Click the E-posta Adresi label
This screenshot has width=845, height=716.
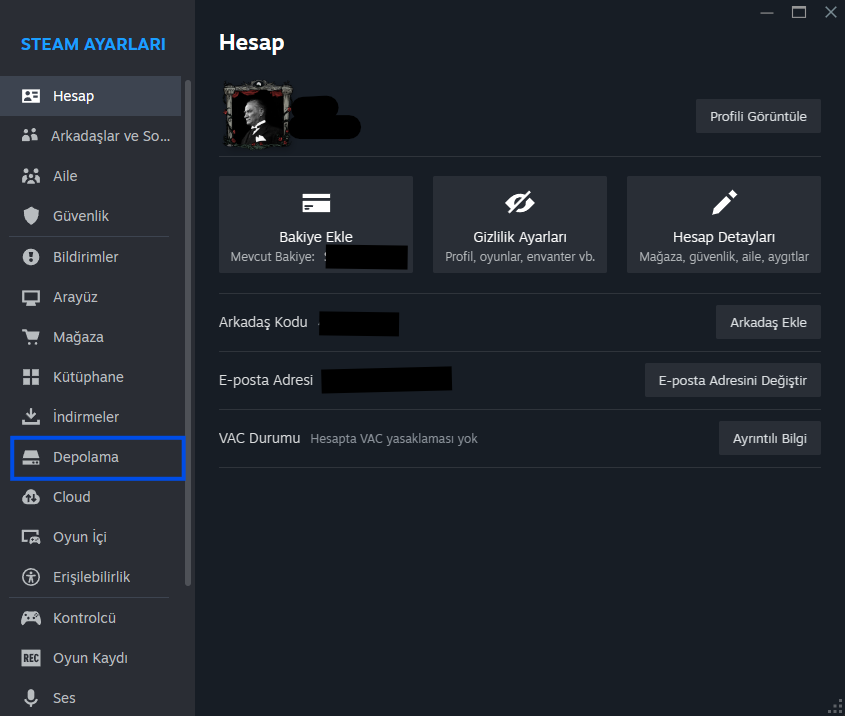[x=266, y=380]
